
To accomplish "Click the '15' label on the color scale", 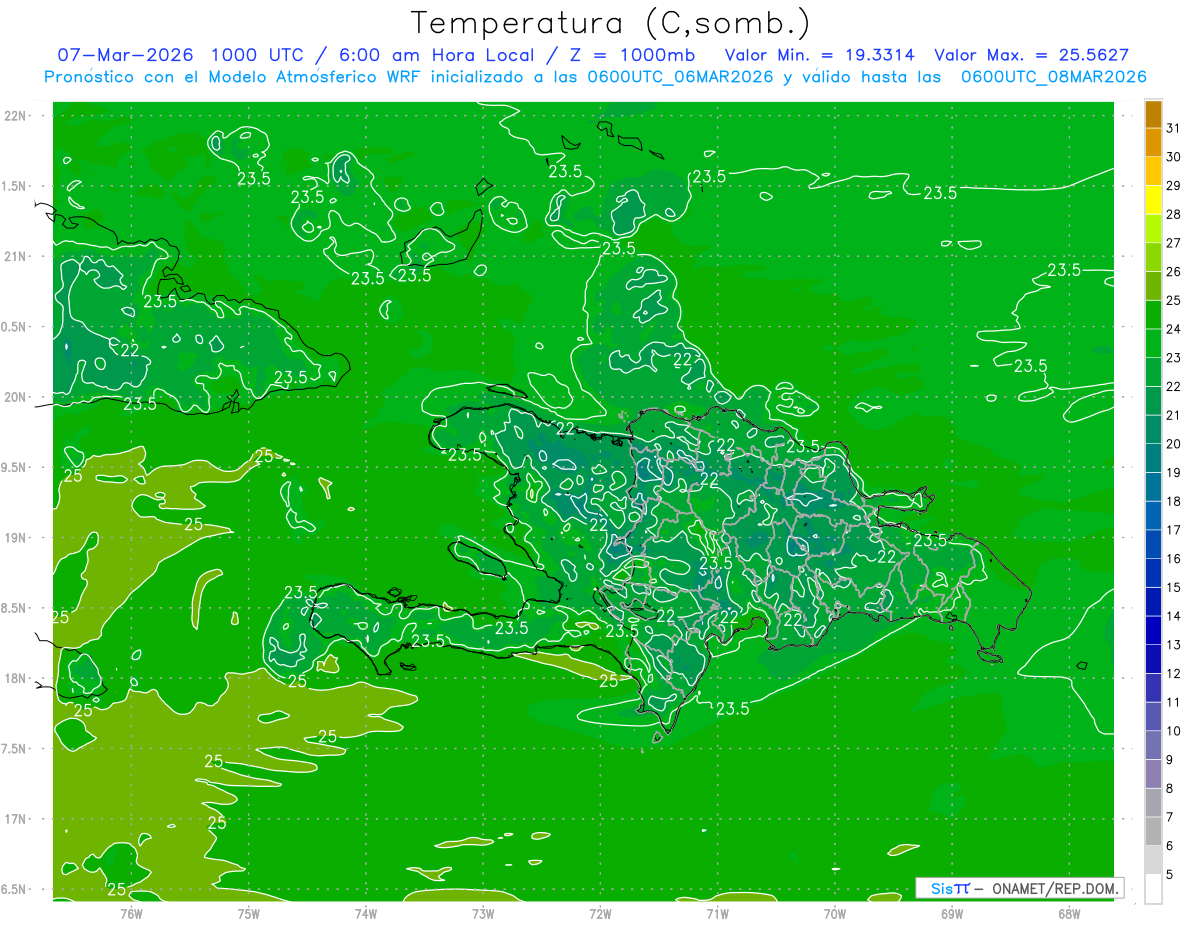I will (1174, 588).
